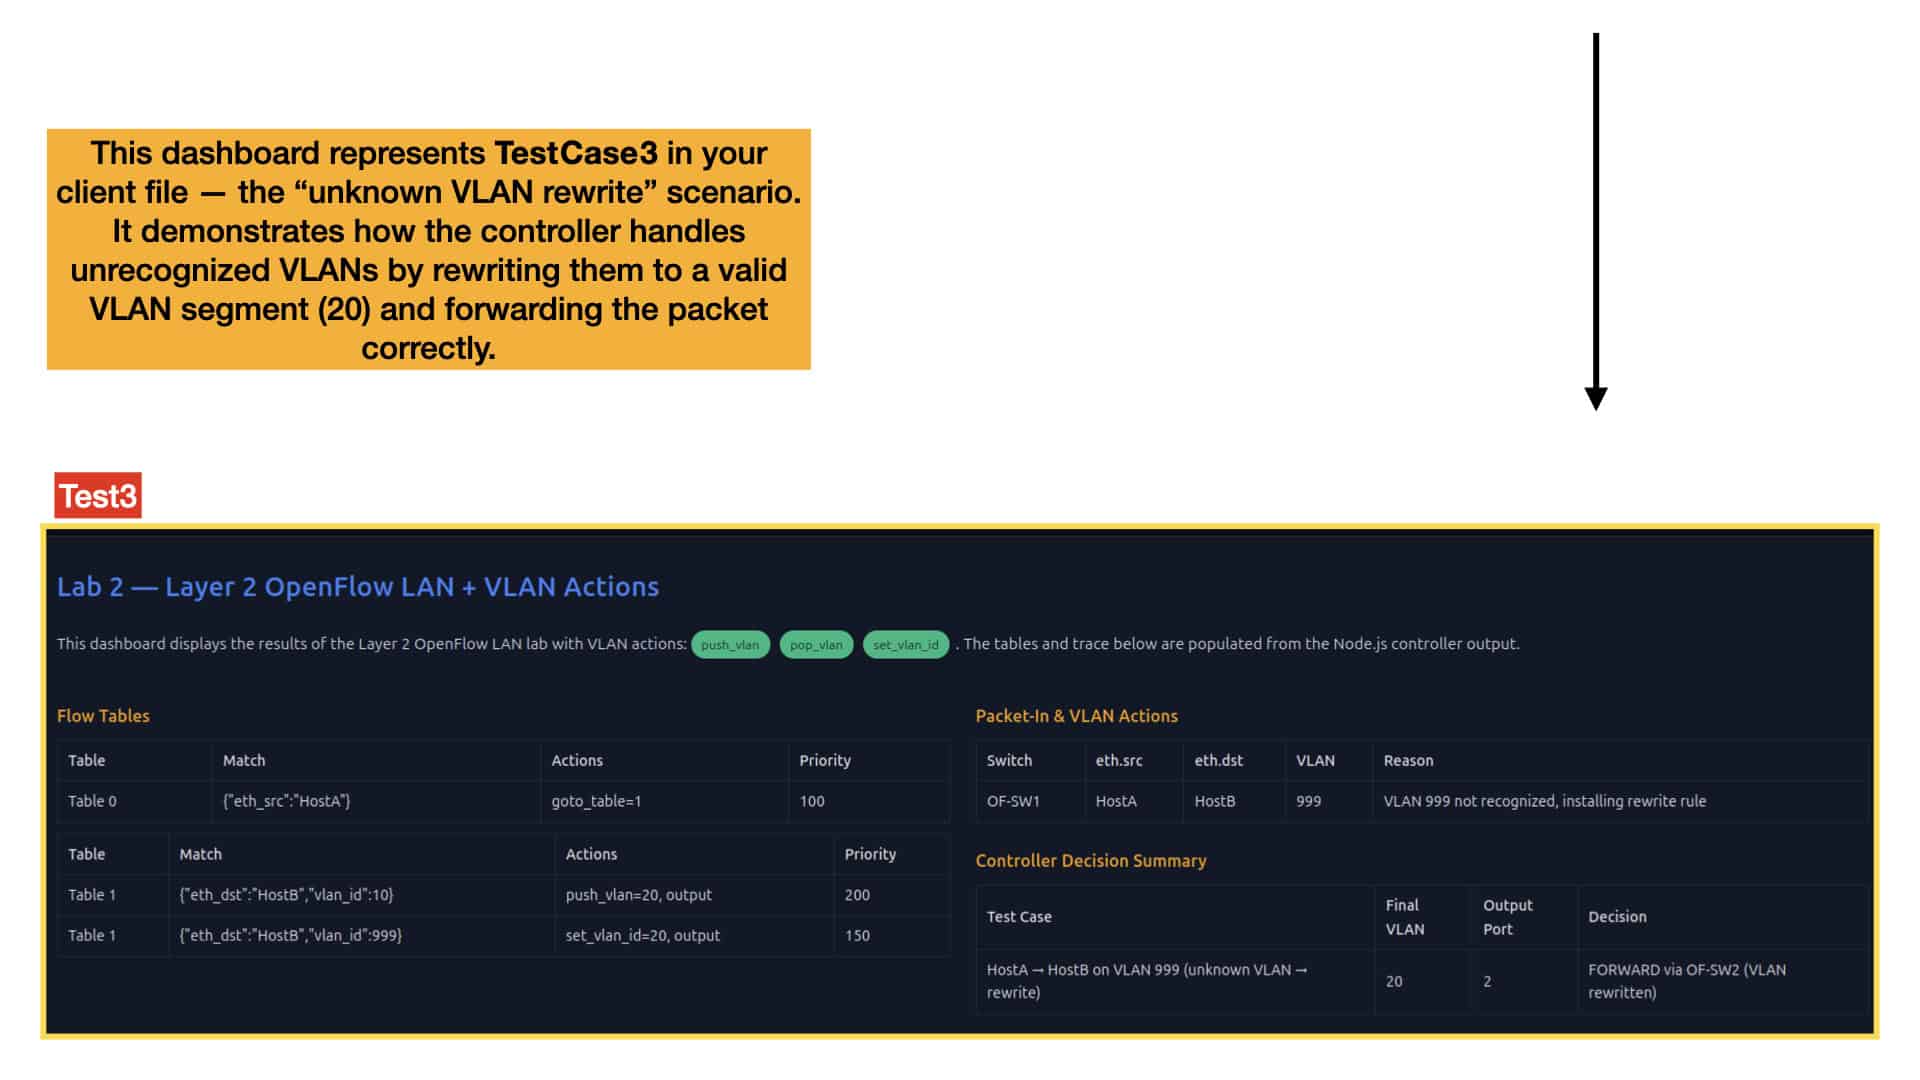1920x1080 pixels.
Task: Select the Flow Tables section heading
Action: [x=103, y=716]
